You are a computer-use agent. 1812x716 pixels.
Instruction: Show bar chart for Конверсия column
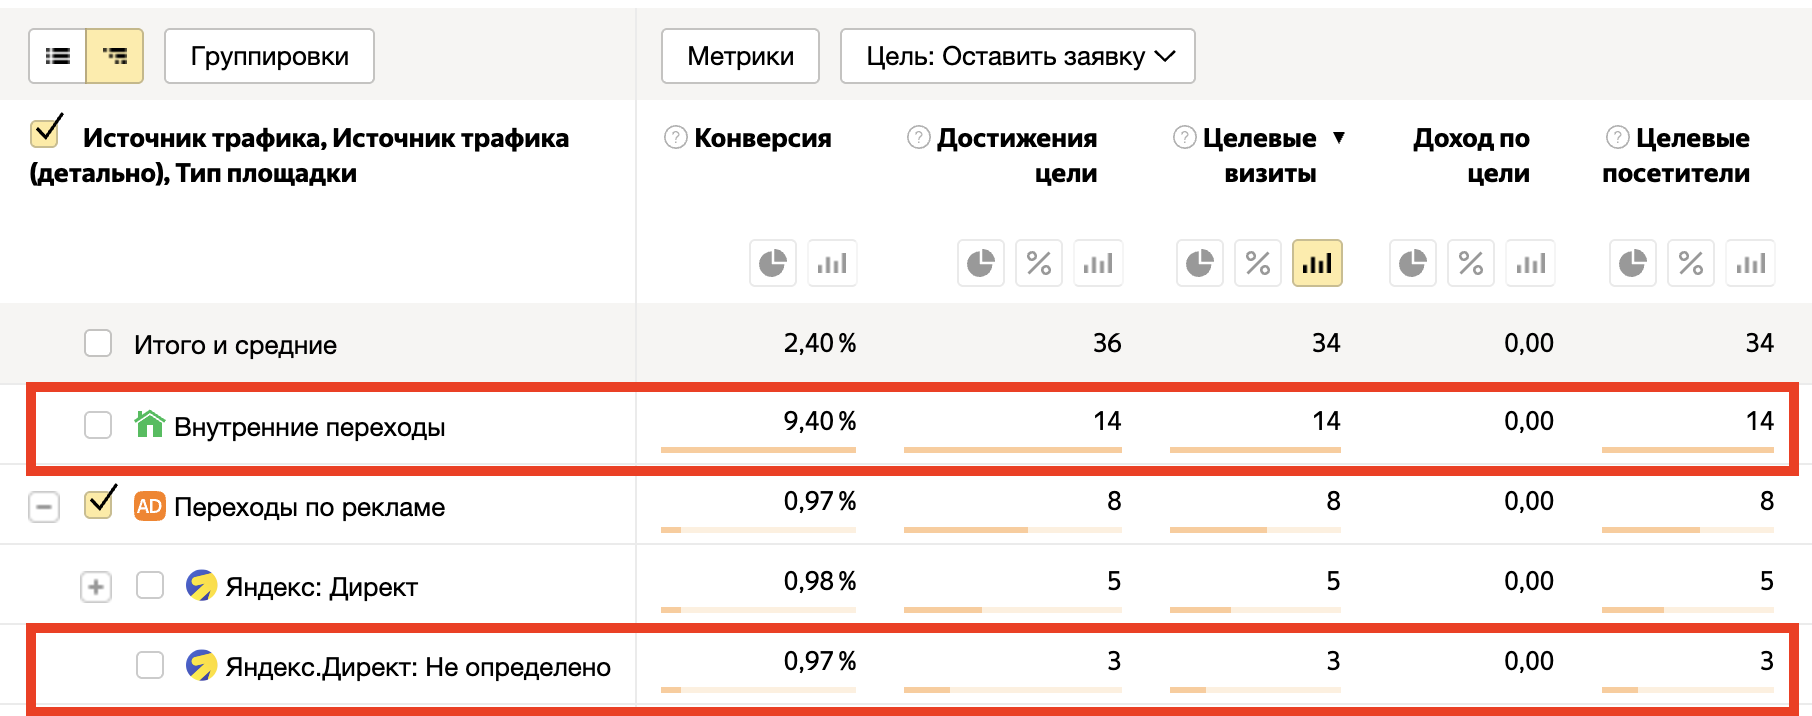coord(832,264)
